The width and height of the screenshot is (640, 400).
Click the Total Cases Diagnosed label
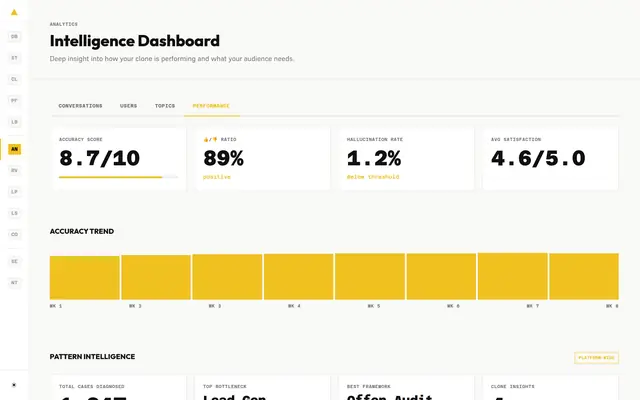click(91, 386)
